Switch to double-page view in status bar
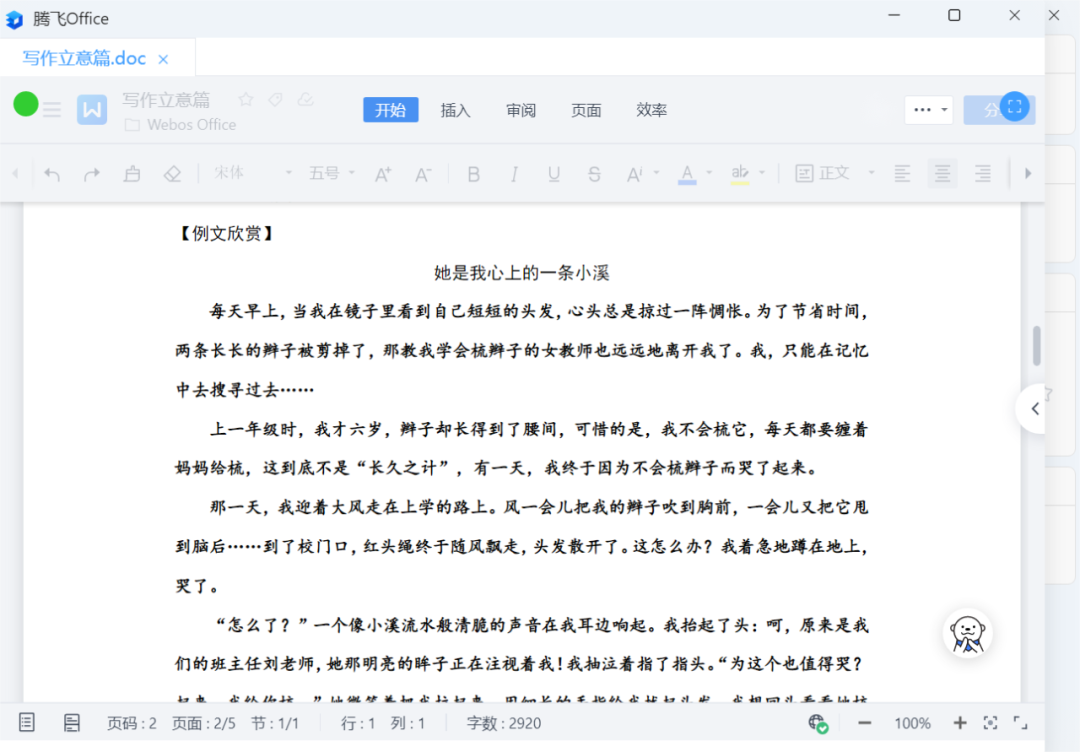 [72, 722]
